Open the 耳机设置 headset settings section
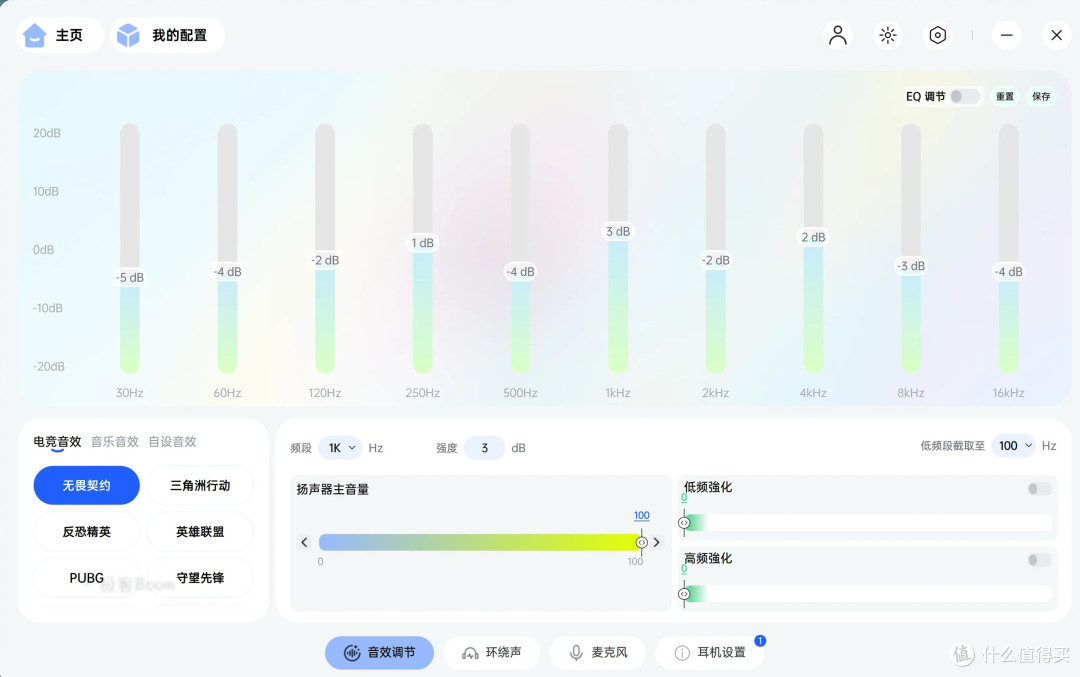This screenshot has width=1080, height=677. [x=709, y=653]
